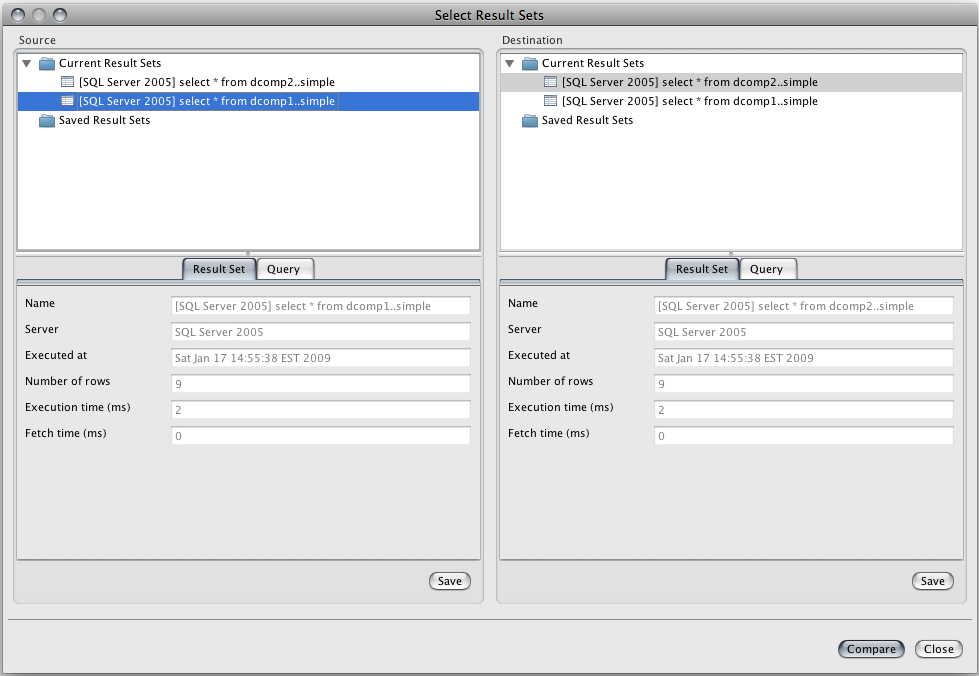Click the Destination Name field
The image size is (979, 676).
coord(804,306)
